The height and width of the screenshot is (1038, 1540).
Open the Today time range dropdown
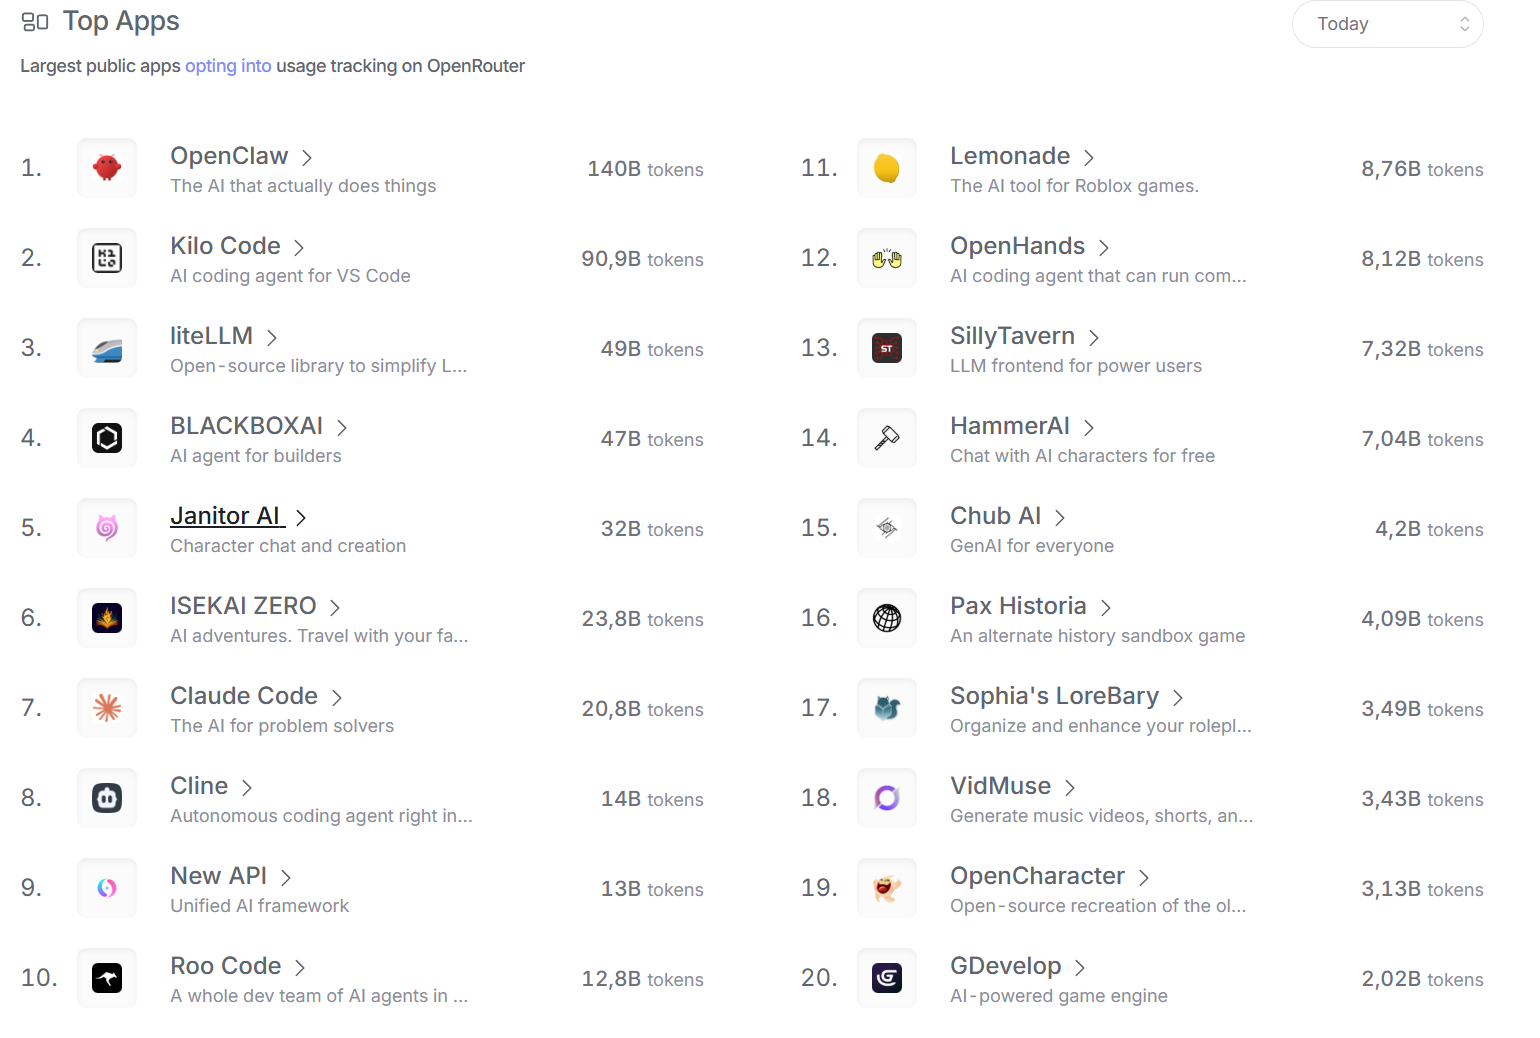[1387, 24]
